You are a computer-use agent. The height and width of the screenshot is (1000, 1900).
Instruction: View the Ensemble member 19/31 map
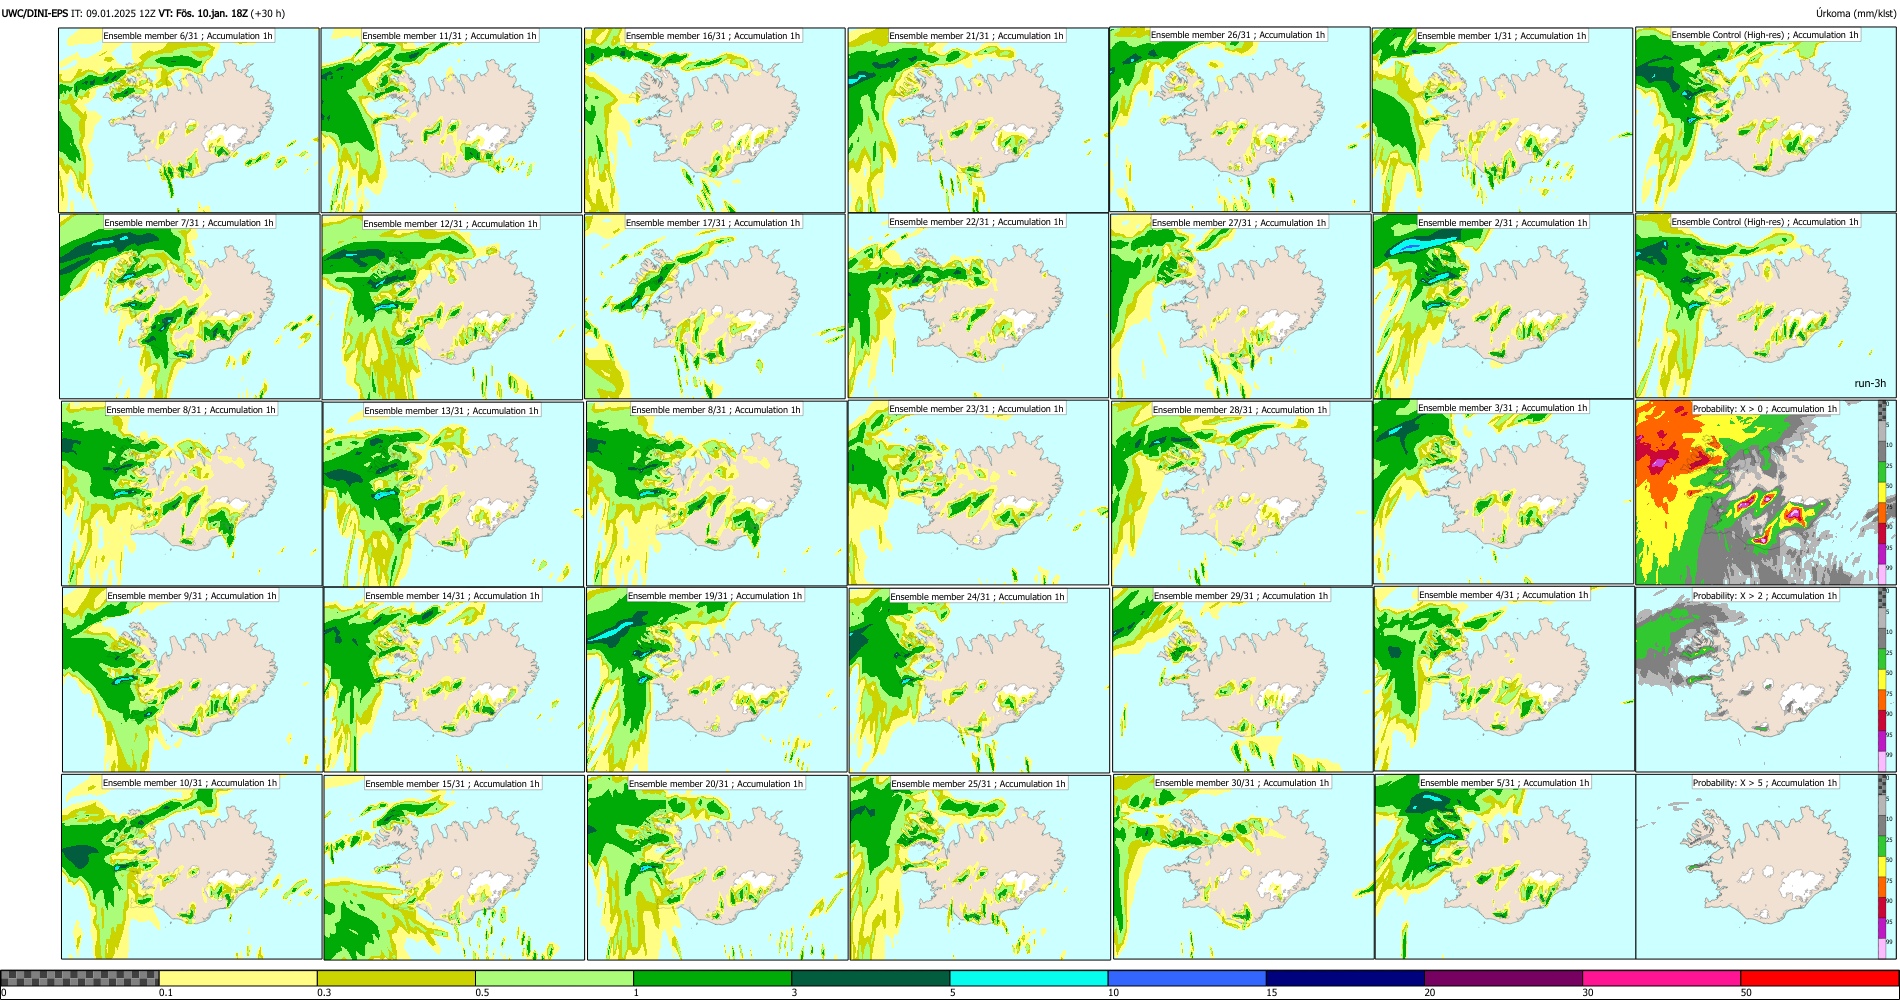click(x=717, y=680)
